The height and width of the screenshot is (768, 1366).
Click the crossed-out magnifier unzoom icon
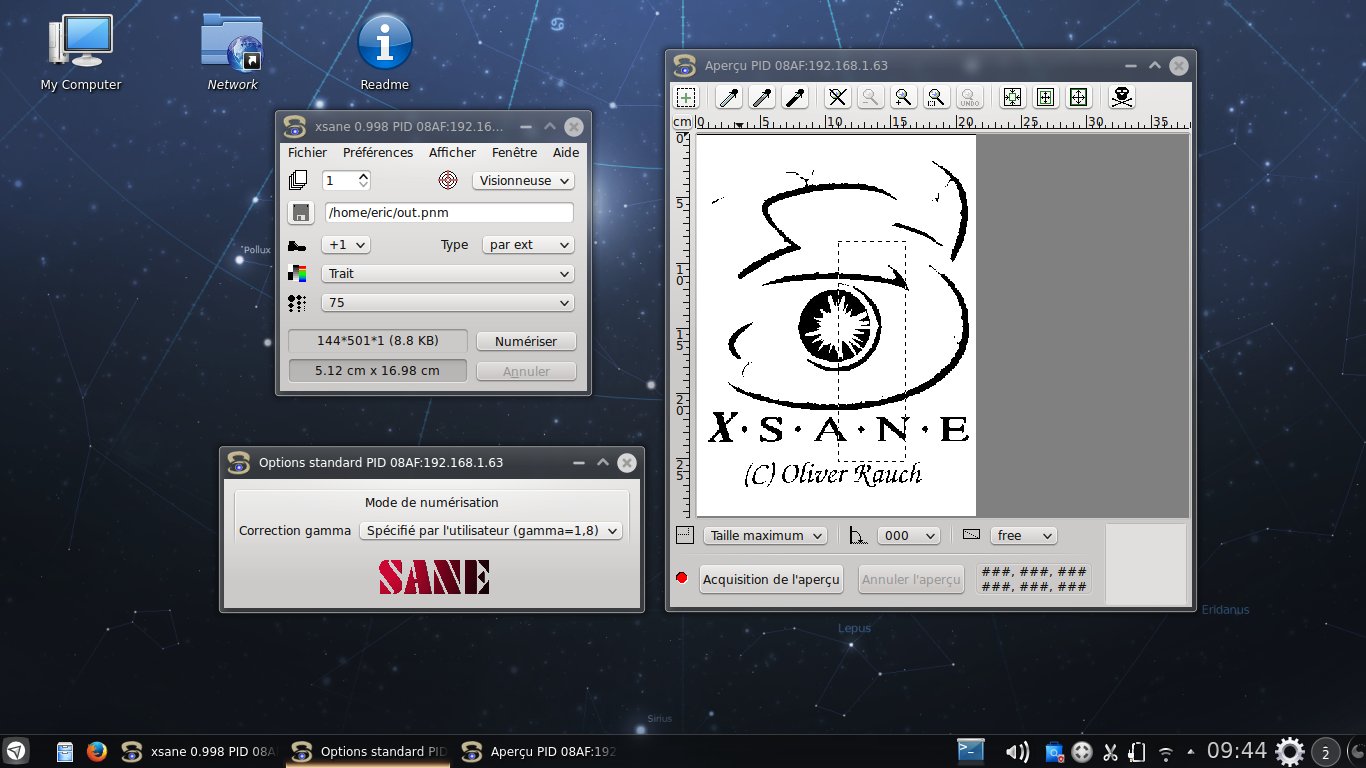pyautogui.click(x=838, y=97)
